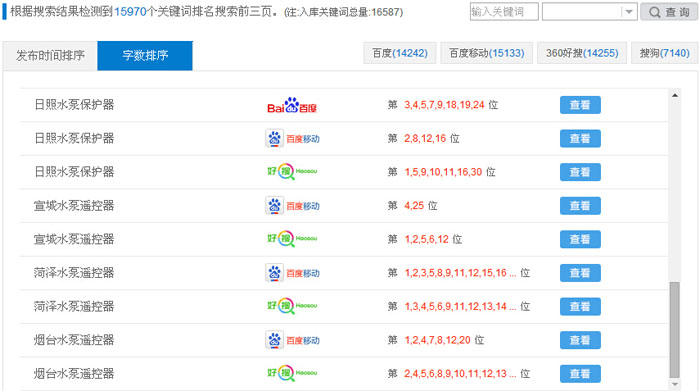Viewport: 700px width, 391px height.
Task: Filter by 360好搜(14255) results
Action: point(582,53)
